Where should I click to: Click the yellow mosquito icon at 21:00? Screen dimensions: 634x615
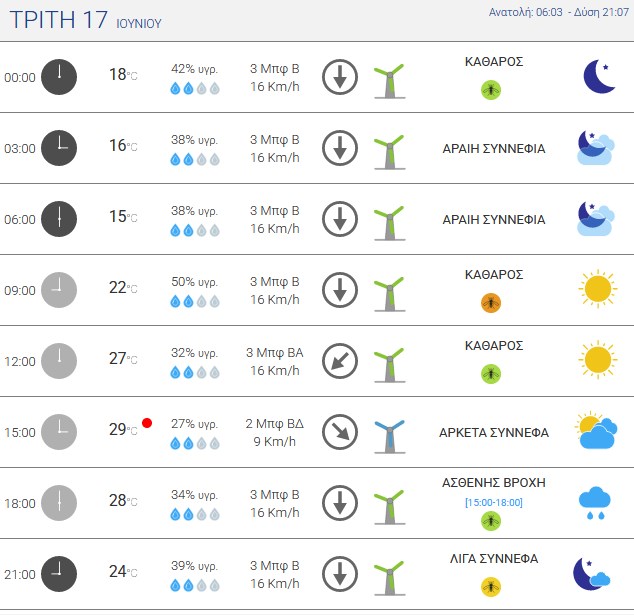(491, 587)
